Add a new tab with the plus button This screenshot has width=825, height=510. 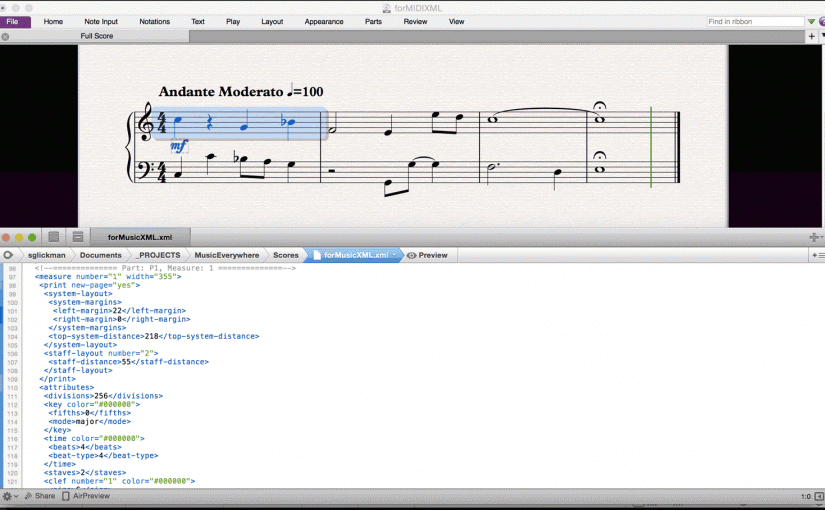[x=811, y=36]
